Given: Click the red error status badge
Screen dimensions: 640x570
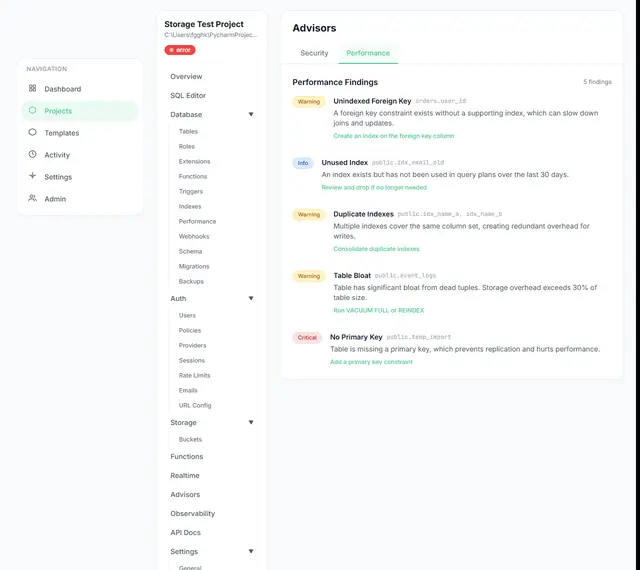Looking at the screenshot, I should (x=180, y=50).
